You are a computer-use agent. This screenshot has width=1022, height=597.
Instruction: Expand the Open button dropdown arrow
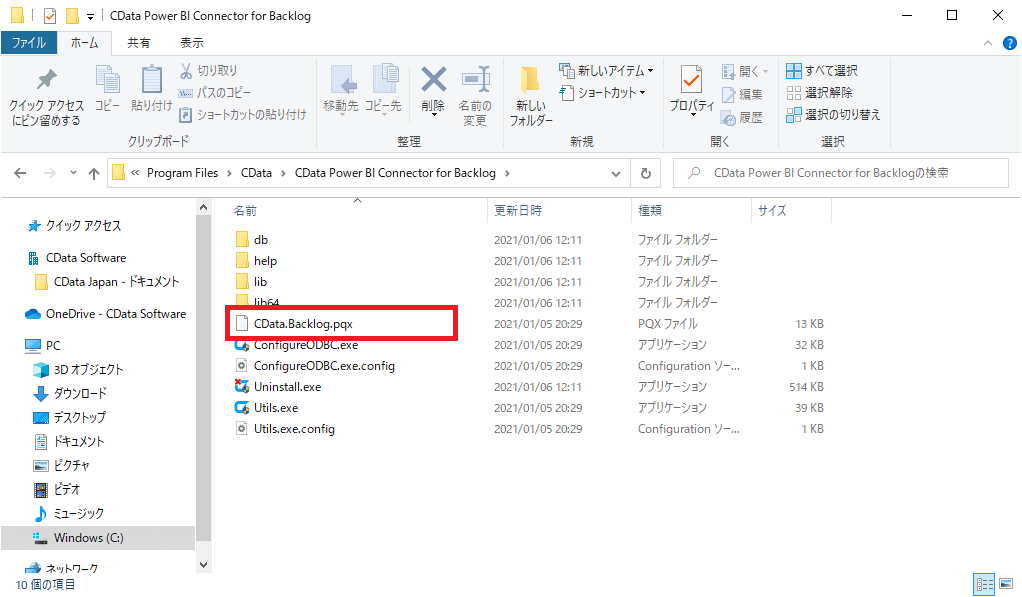pyautogui.click(x=765, y=71)
